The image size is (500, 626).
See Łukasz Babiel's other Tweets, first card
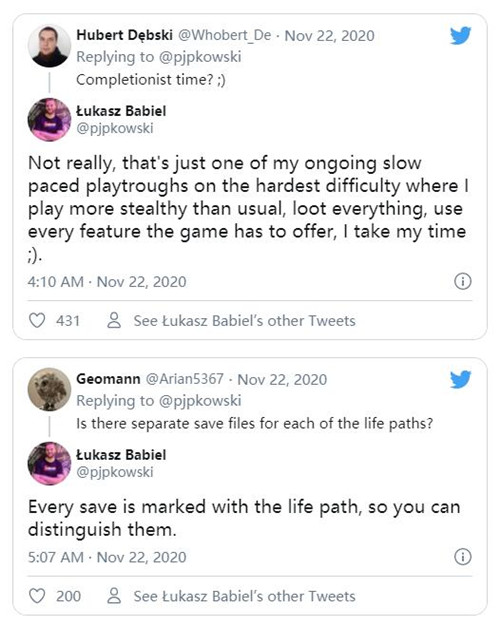pyautogui.click(x=244, y=321)
